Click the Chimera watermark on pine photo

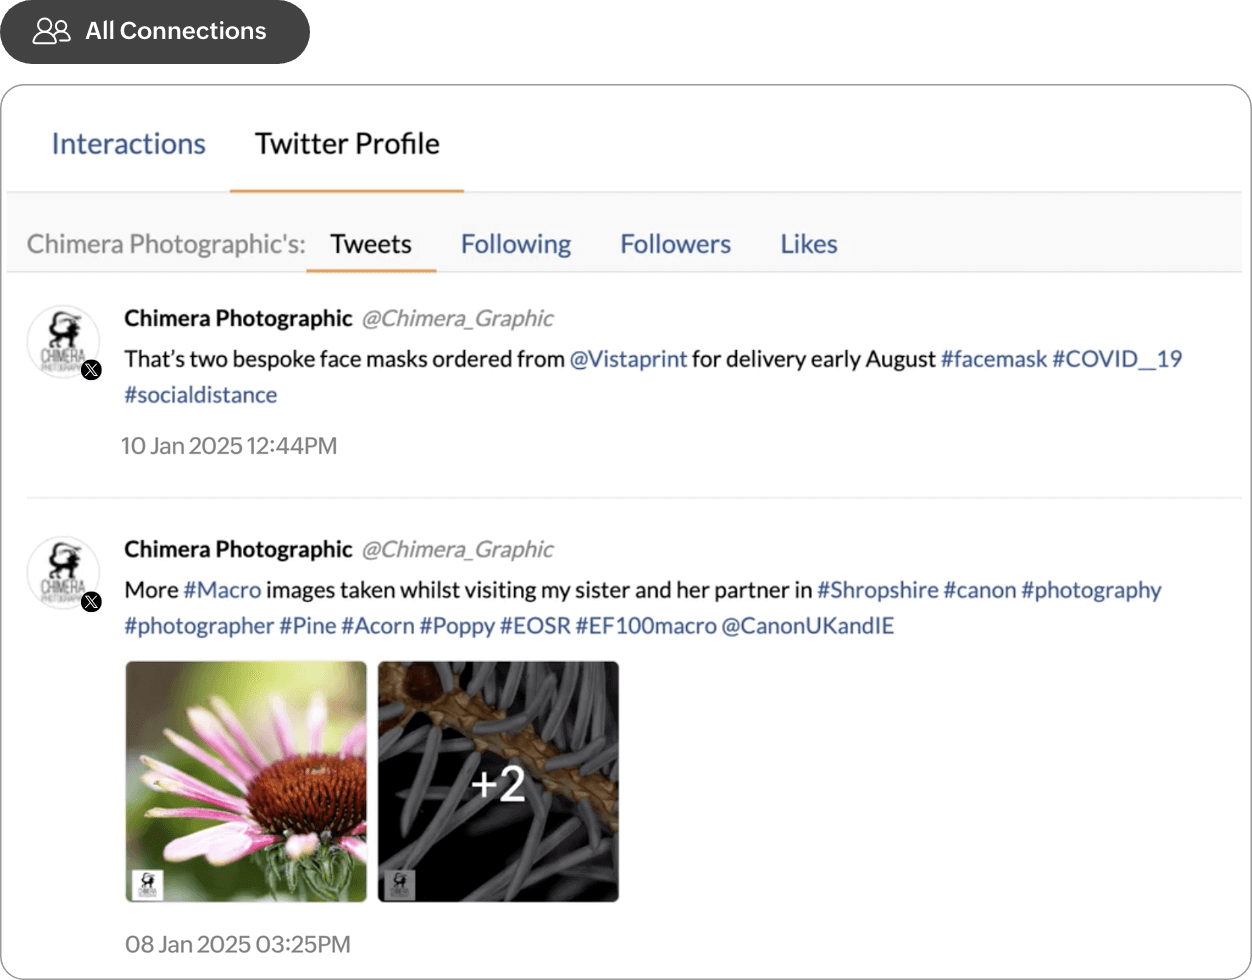pos(400,885)
